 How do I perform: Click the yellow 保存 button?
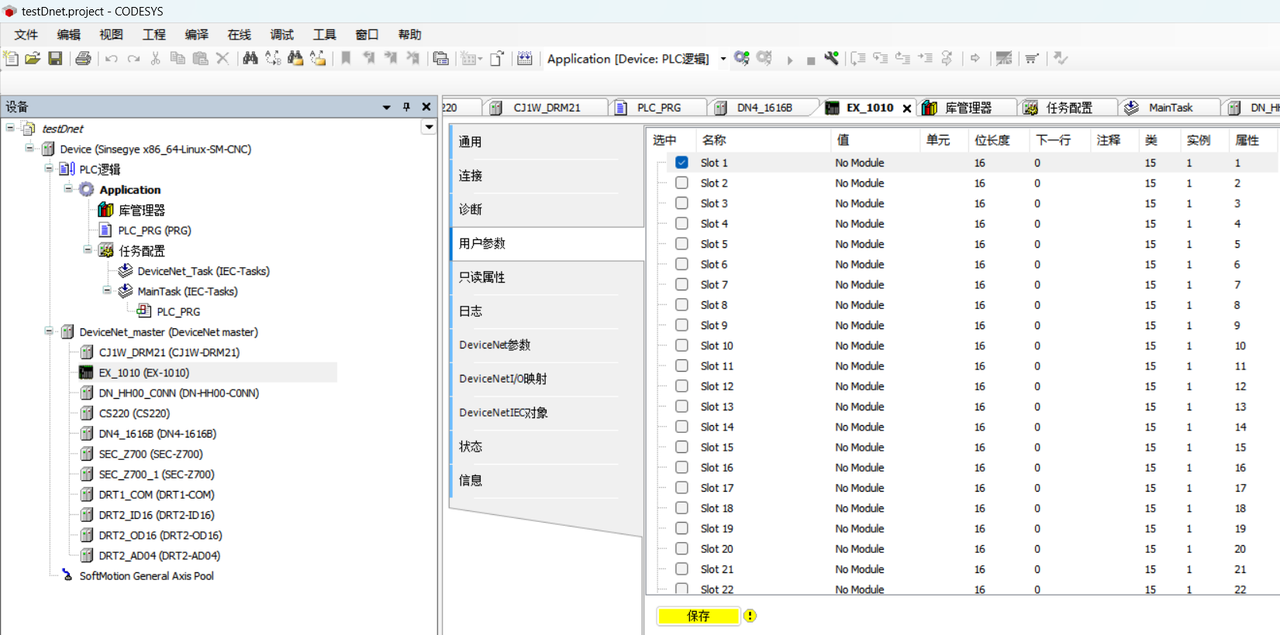point(698,616)
